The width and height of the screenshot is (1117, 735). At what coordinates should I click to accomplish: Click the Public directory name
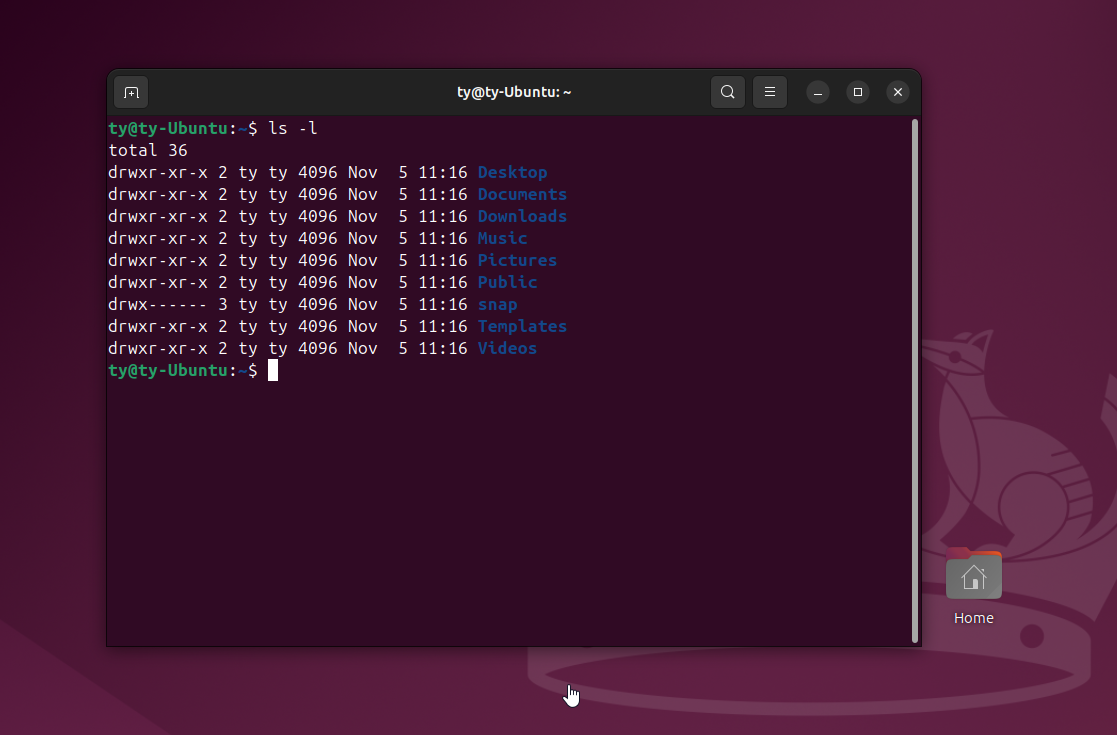[x=507, y=283]
